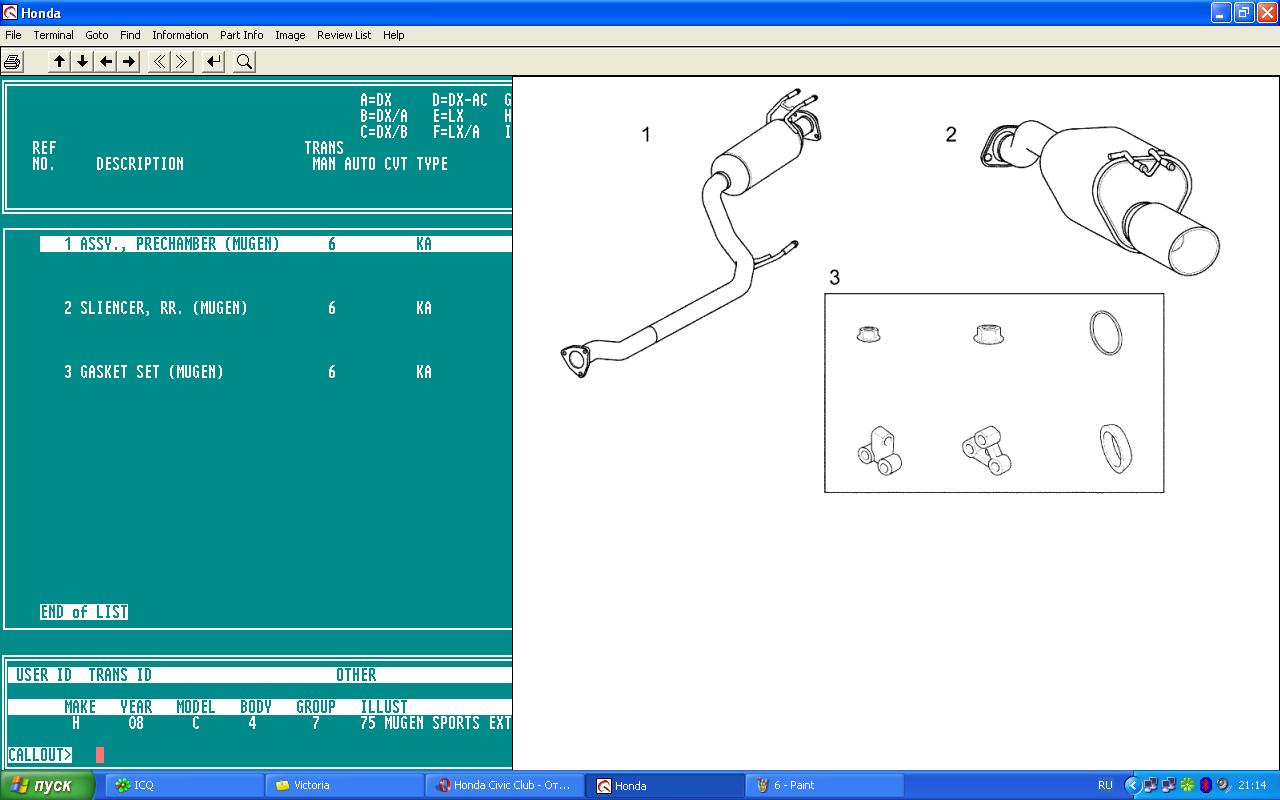The height and width of the screenshot is (800, 1280).
Task: Click the down arrow toolbar button
Action: (83, 62)
